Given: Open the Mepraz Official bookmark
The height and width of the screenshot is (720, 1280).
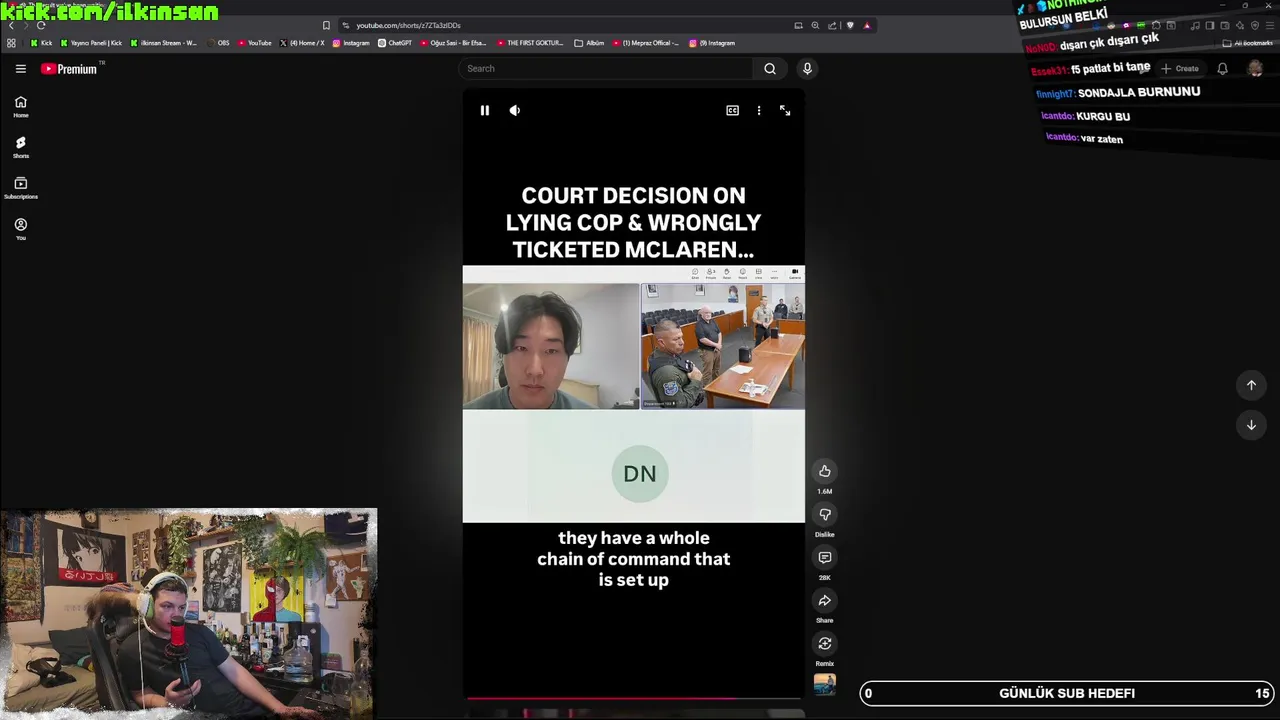Looking at the screenshot, I should 646,43.
